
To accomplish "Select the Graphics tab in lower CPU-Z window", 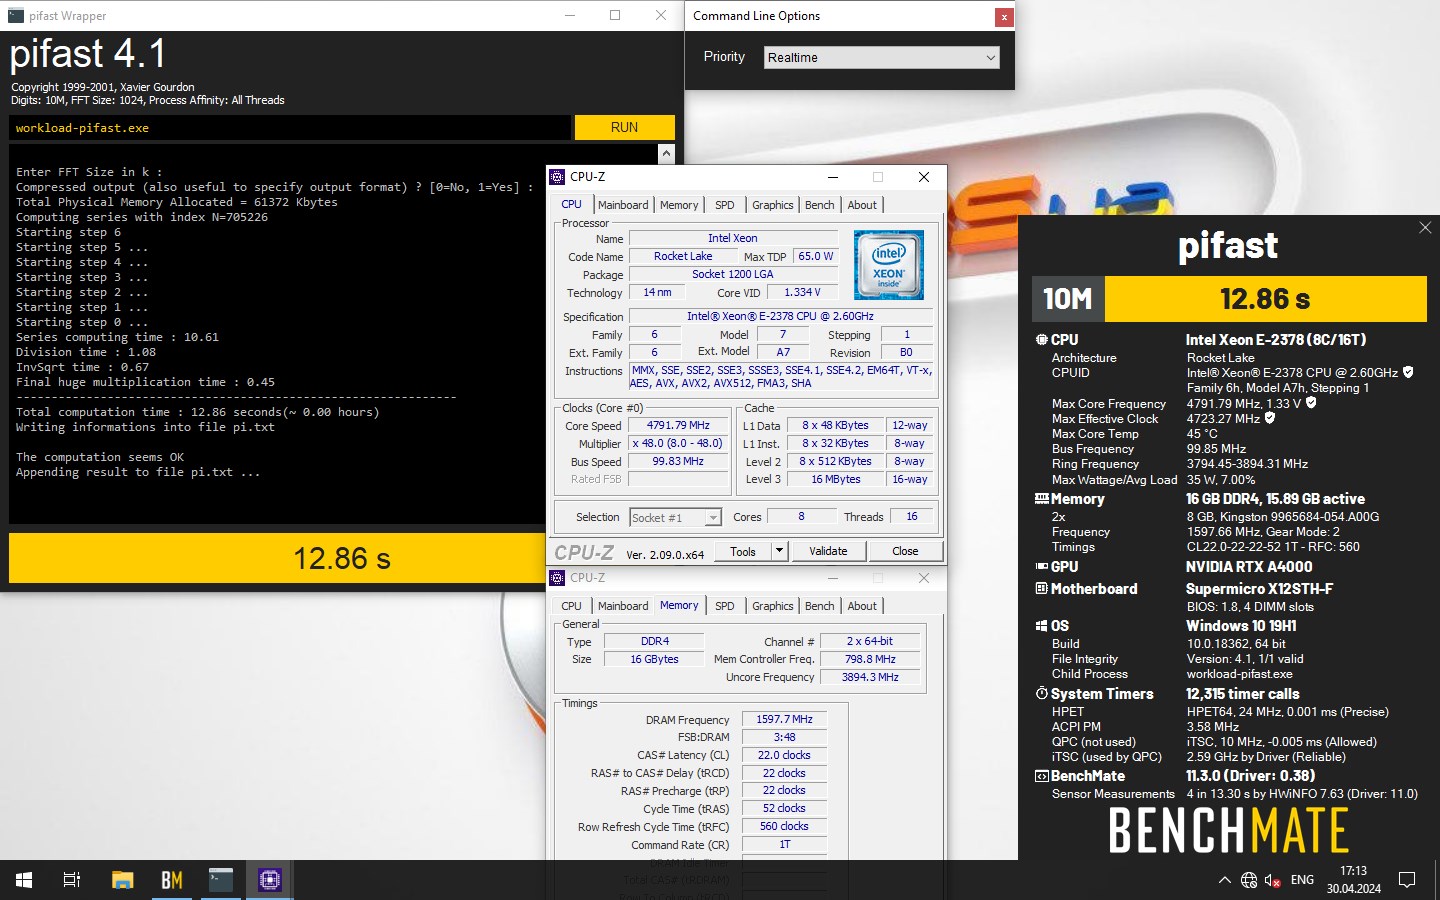I will point(773,606).
